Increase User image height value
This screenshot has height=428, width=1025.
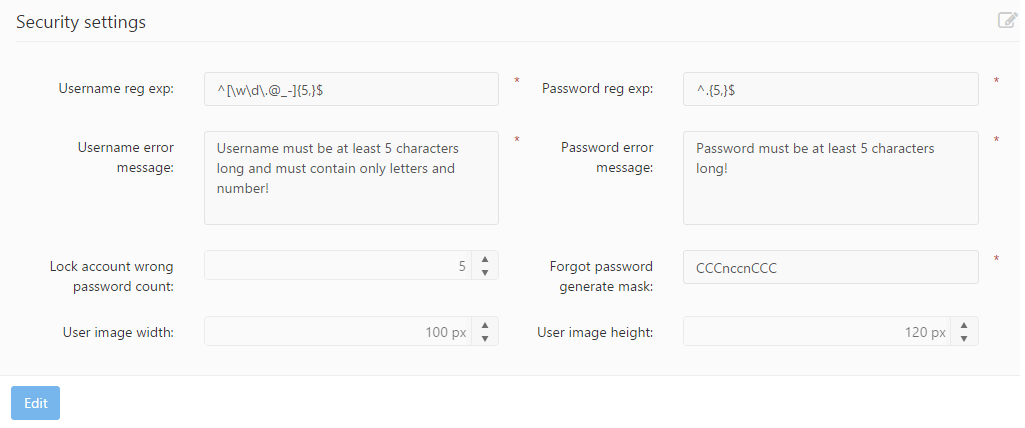coord(964,325)
